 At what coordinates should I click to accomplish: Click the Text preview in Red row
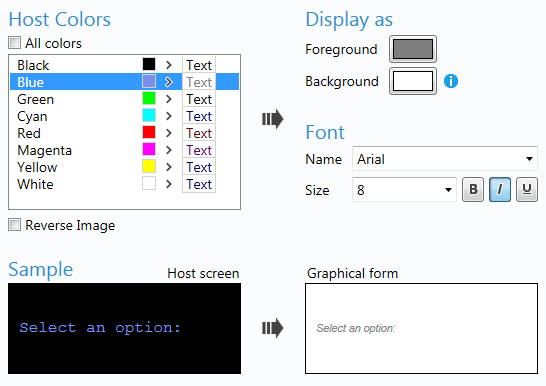click(199, 133)
